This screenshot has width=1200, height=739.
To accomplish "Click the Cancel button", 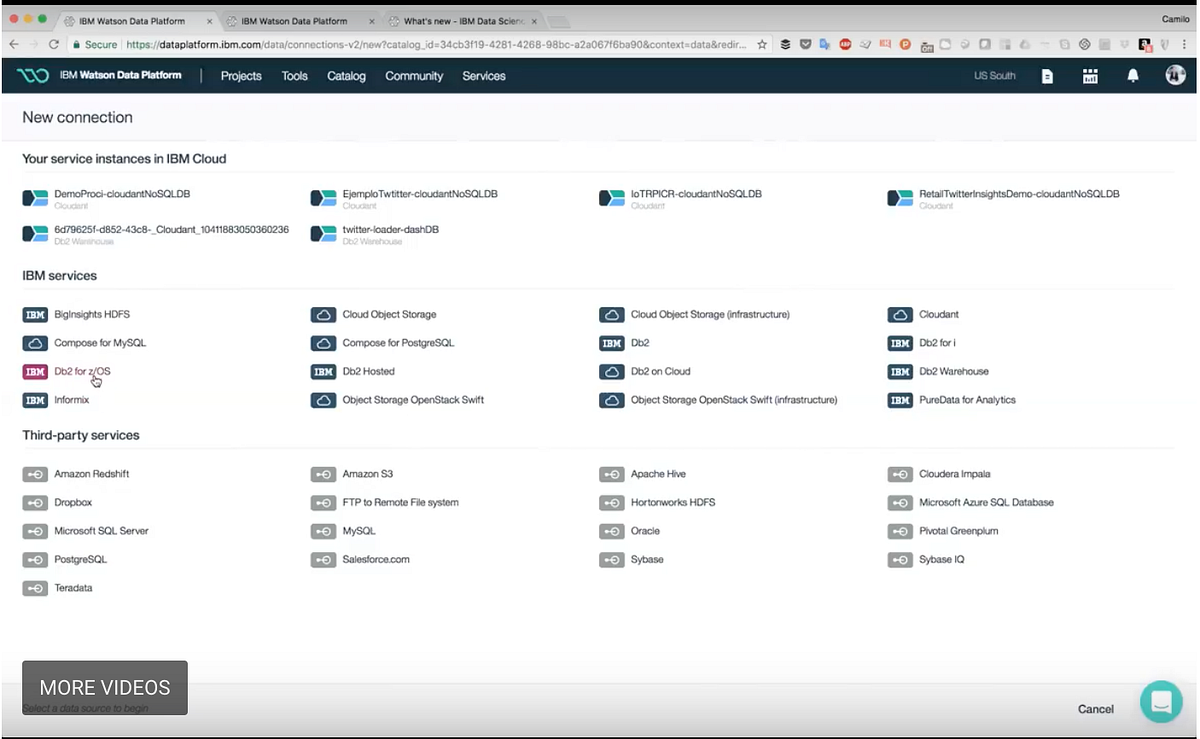I will click(x=1095, y=708).
